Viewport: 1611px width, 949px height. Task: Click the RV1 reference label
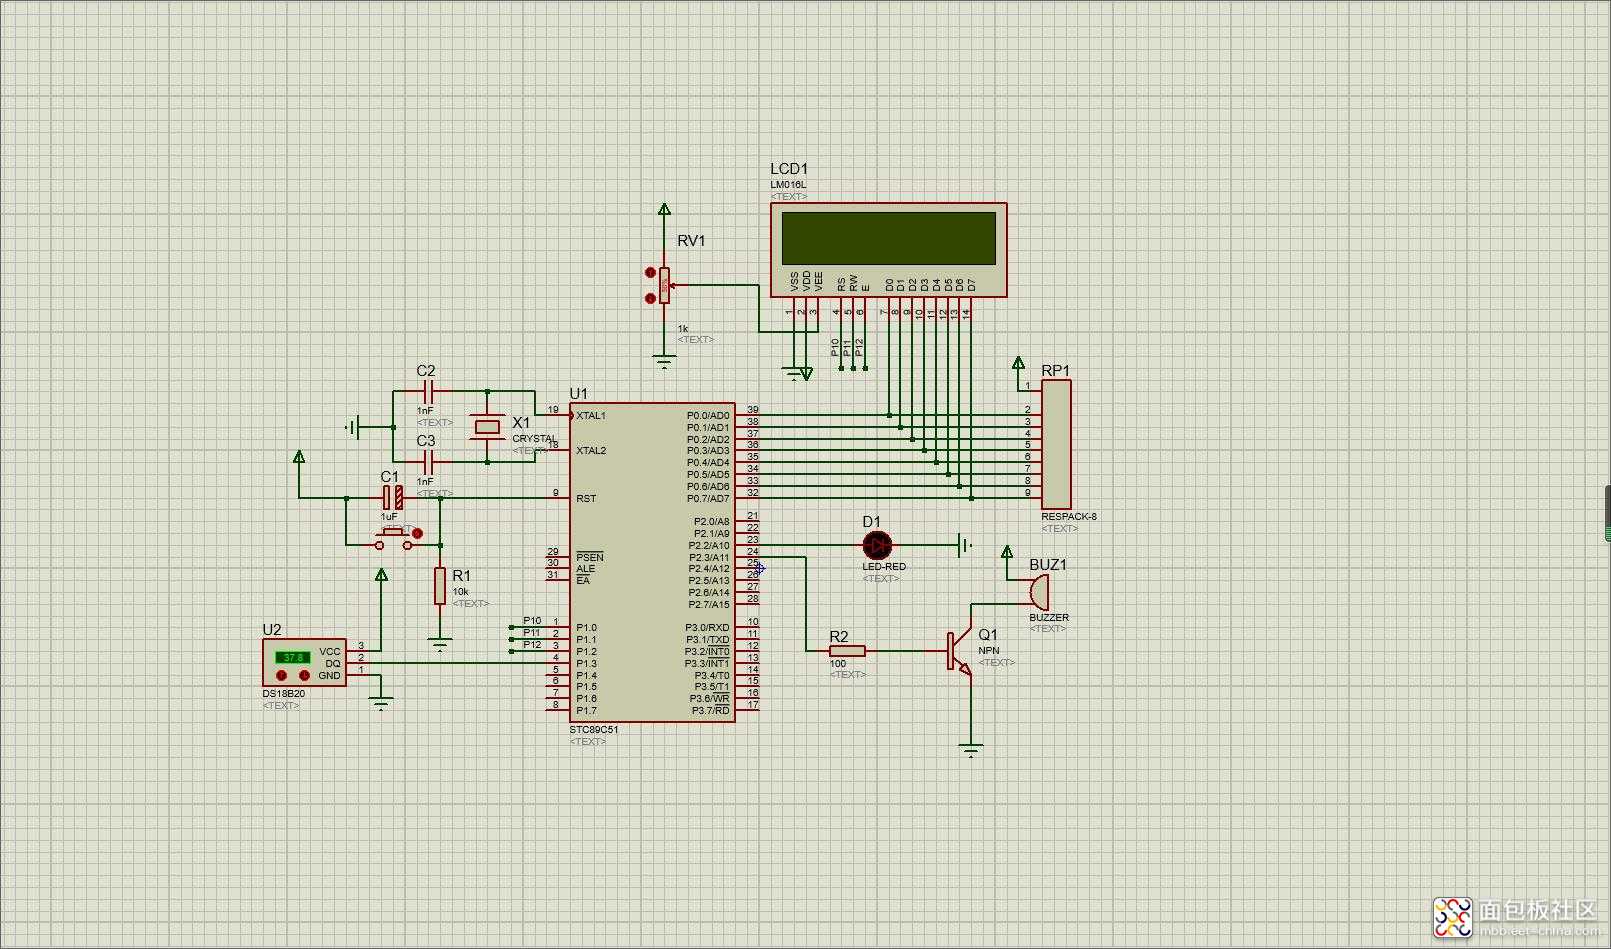691,241
